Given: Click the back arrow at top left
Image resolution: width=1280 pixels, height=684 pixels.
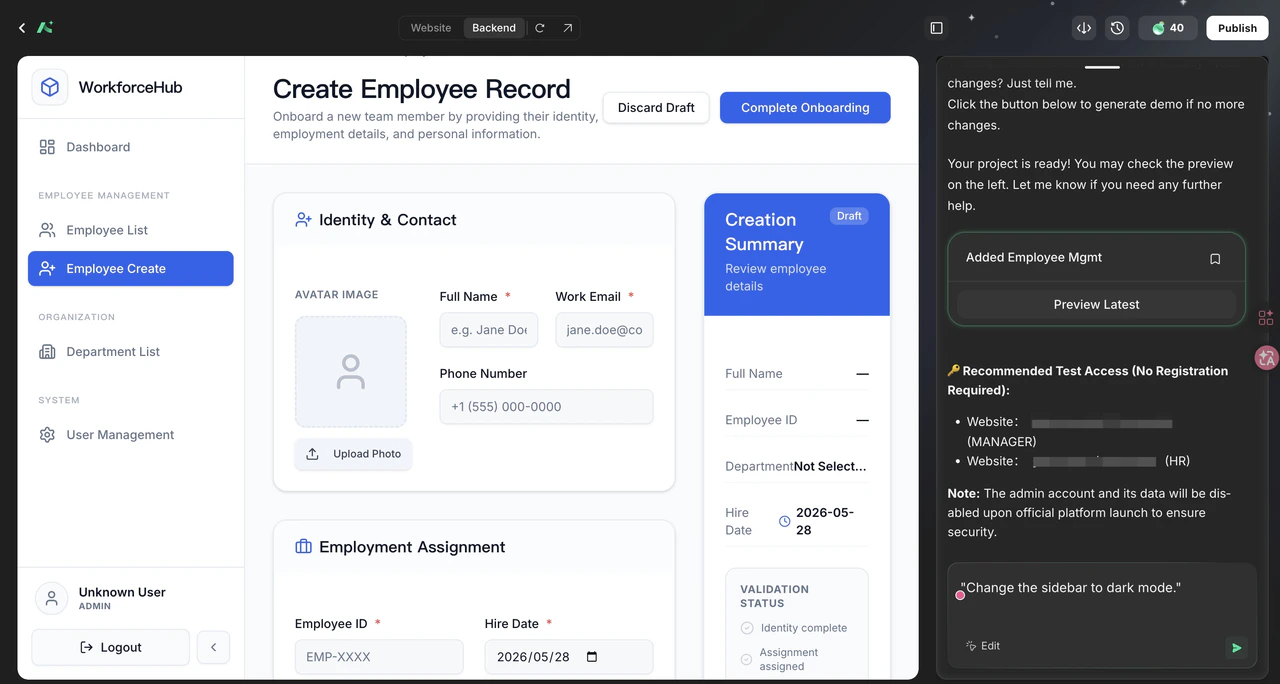Looking at the screenshot, I should tap(22, 28).
